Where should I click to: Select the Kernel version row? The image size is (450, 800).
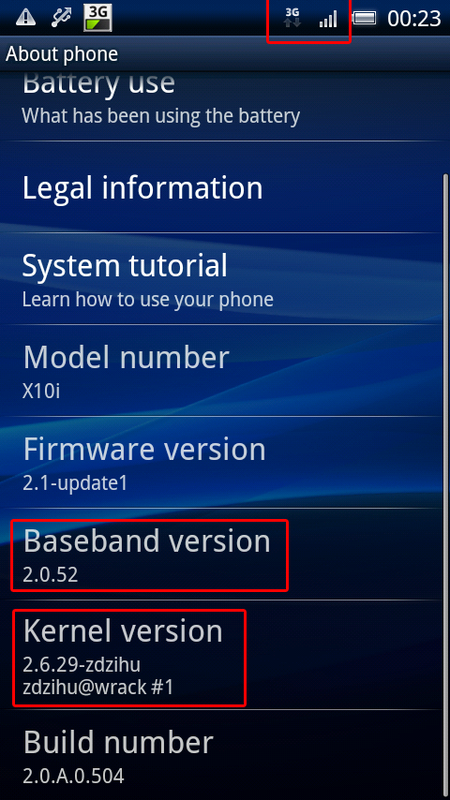[225, 655]
